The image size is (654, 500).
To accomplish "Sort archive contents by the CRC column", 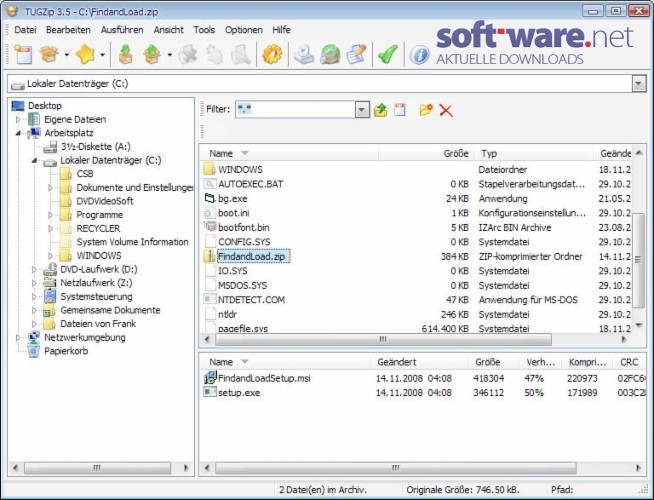I will tap(629, 362).
